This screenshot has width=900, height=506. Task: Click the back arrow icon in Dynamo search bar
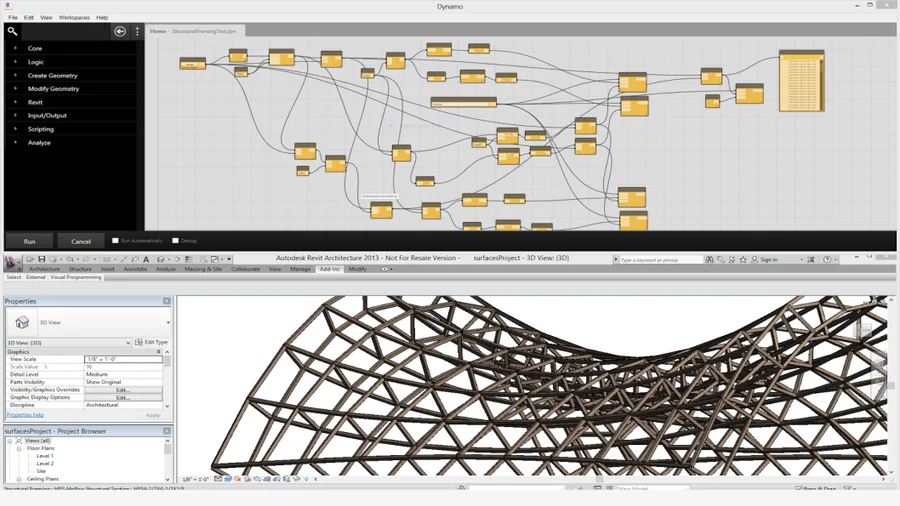tap(119, 32)
